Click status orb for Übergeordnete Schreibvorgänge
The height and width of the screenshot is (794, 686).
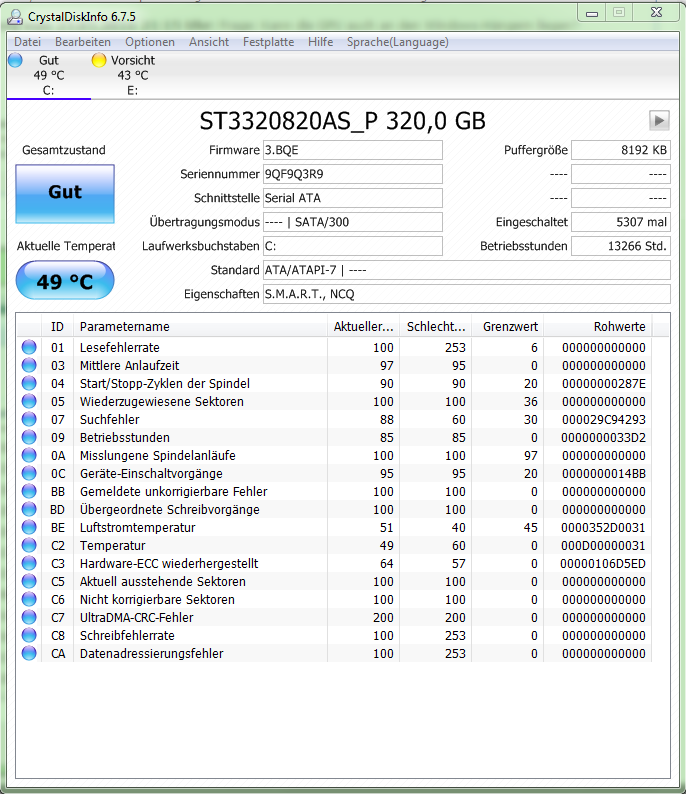tap(29, 509)
